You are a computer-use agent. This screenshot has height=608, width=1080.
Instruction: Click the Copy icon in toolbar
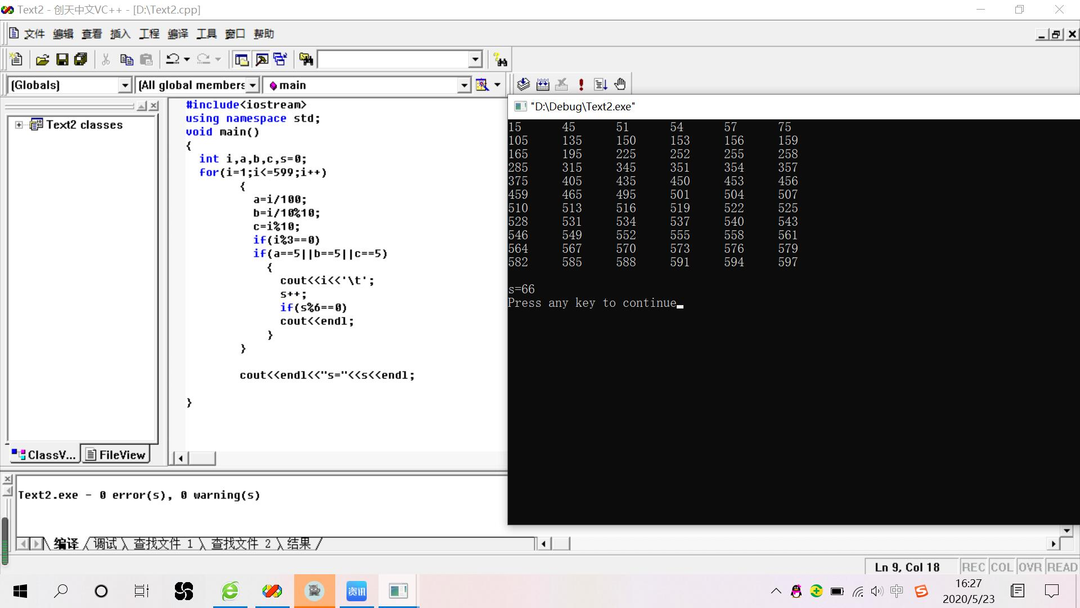[x=126, y=60]
